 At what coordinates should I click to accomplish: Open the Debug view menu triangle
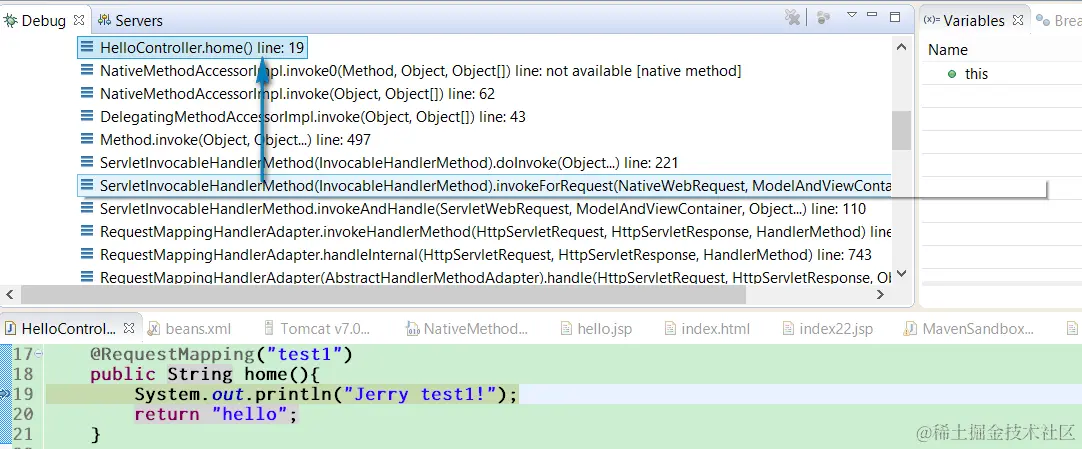(x=852, y=15)
